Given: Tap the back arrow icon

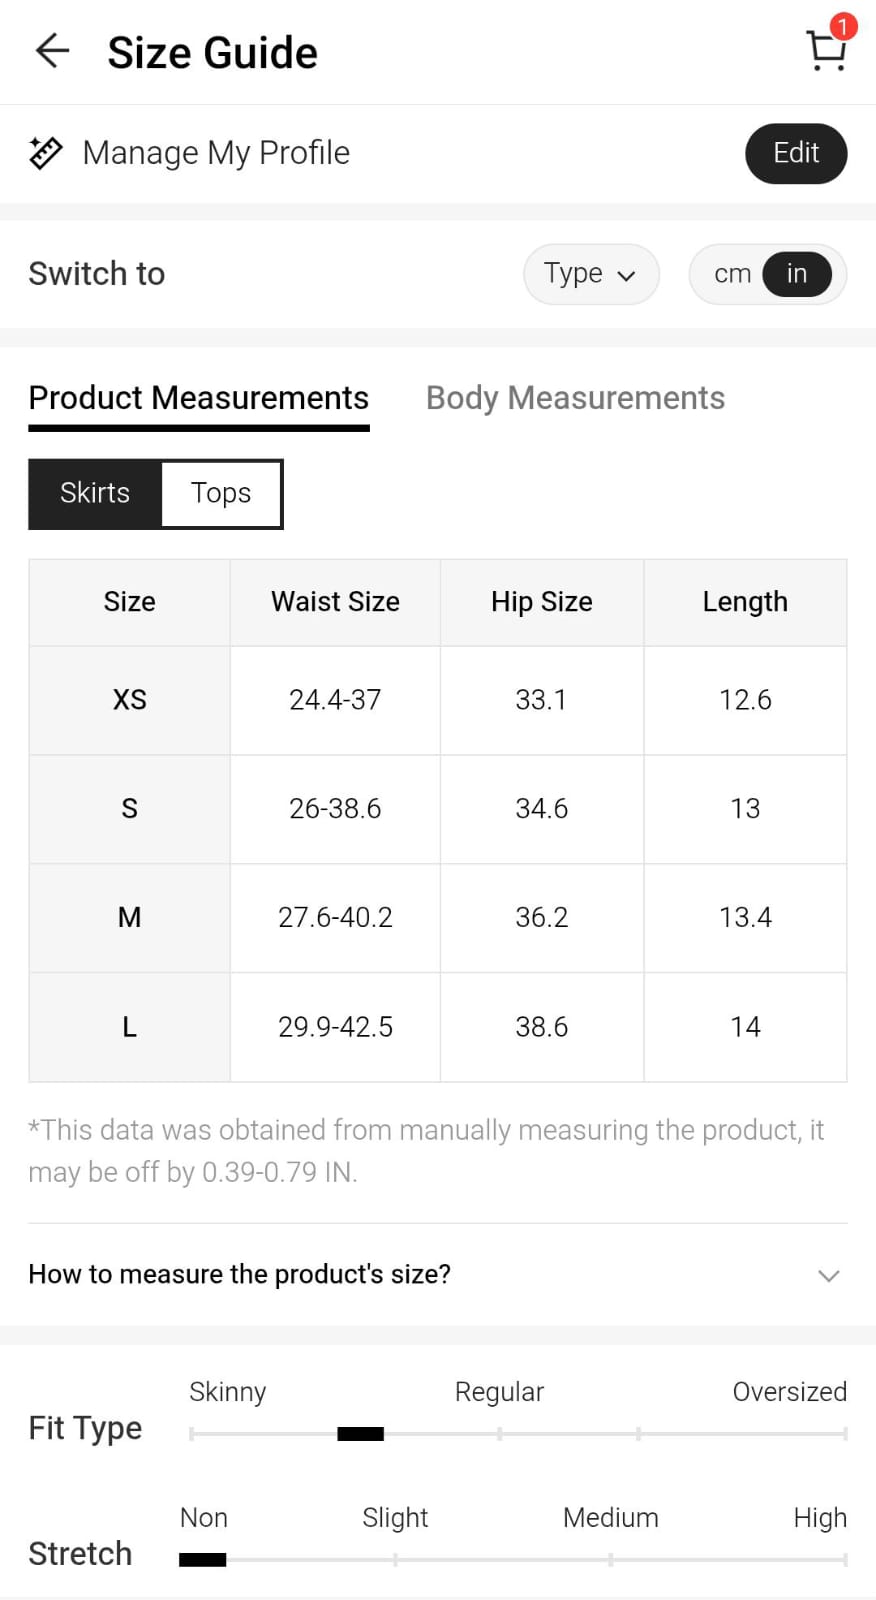Looking at the screenshot, I should [x=52, y=51].
